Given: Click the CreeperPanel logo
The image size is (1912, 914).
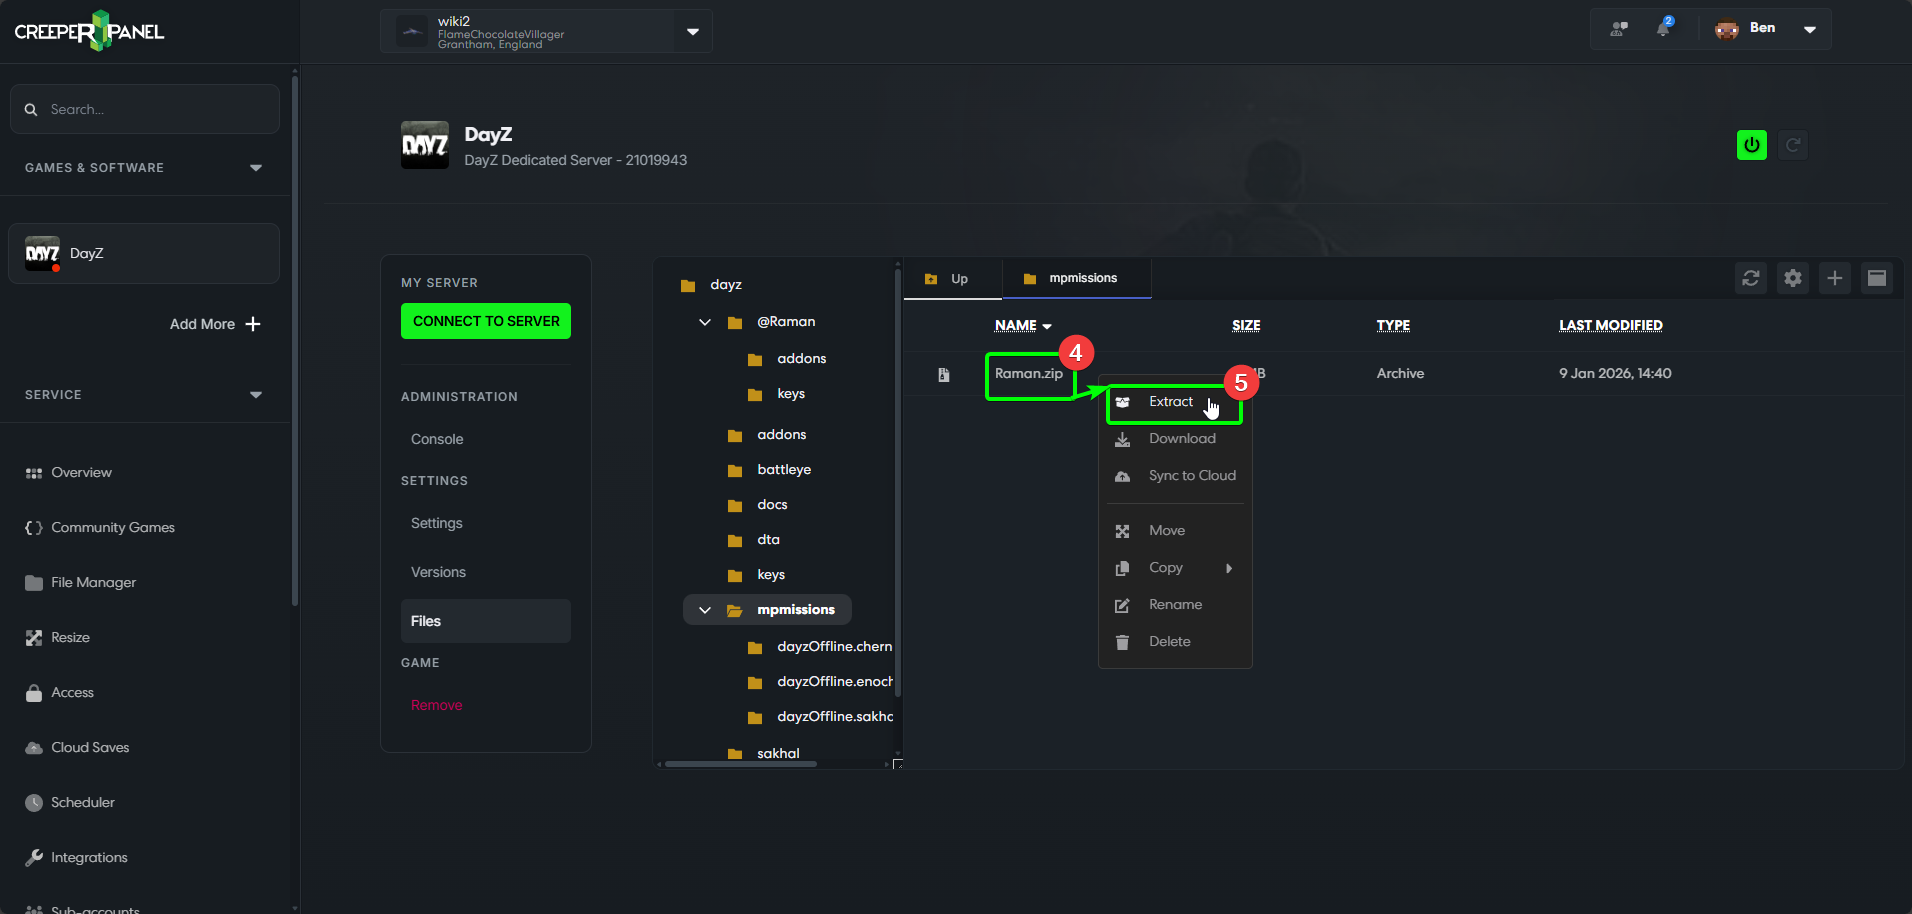Looking at the screenshot, I should (x=89, y=31).
